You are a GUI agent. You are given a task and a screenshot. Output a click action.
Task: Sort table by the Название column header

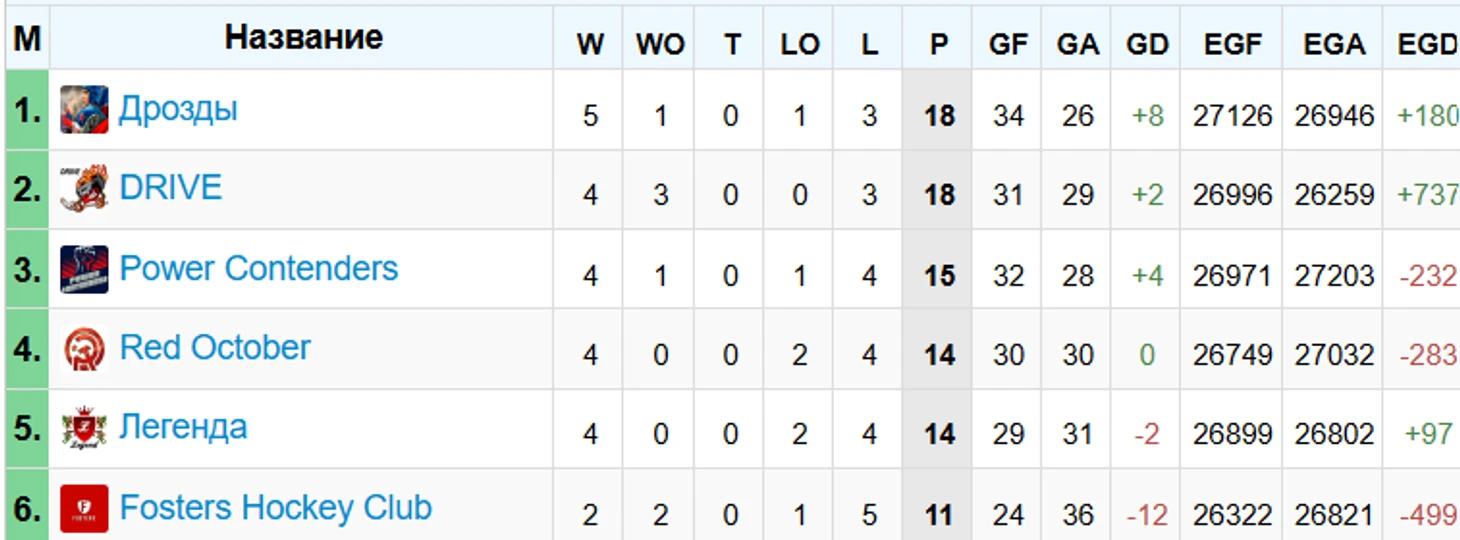point(303,38)
